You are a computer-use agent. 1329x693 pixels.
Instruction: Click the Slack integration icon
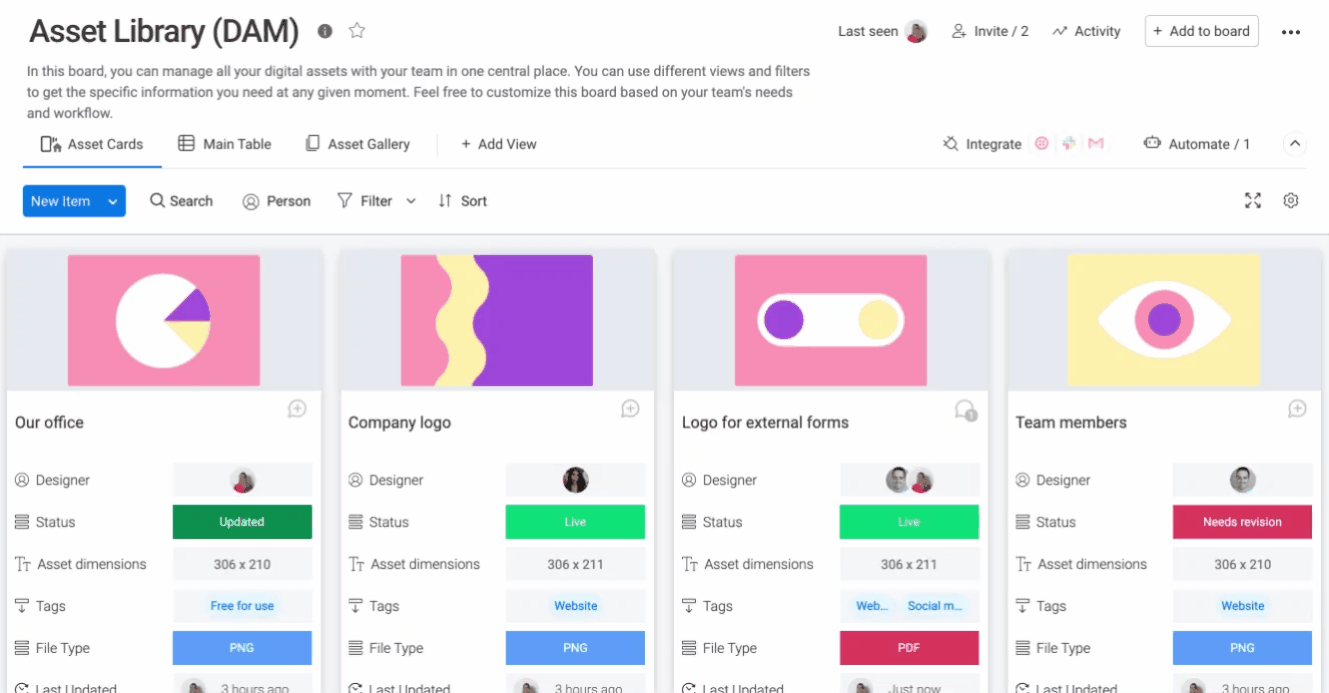click(1069, 144)
